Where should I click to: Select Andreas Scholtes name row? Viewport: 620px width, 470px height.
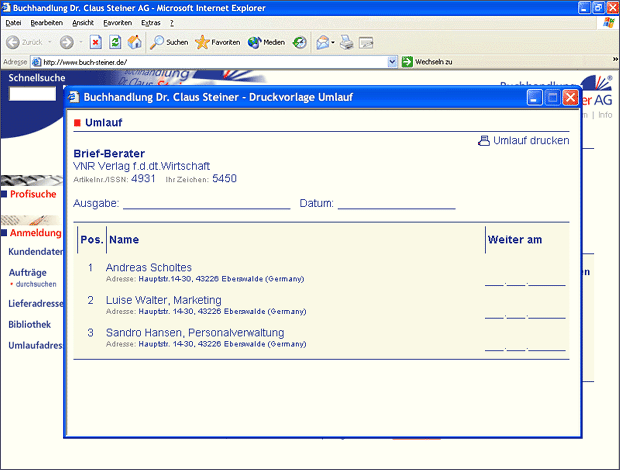point(149,268)
